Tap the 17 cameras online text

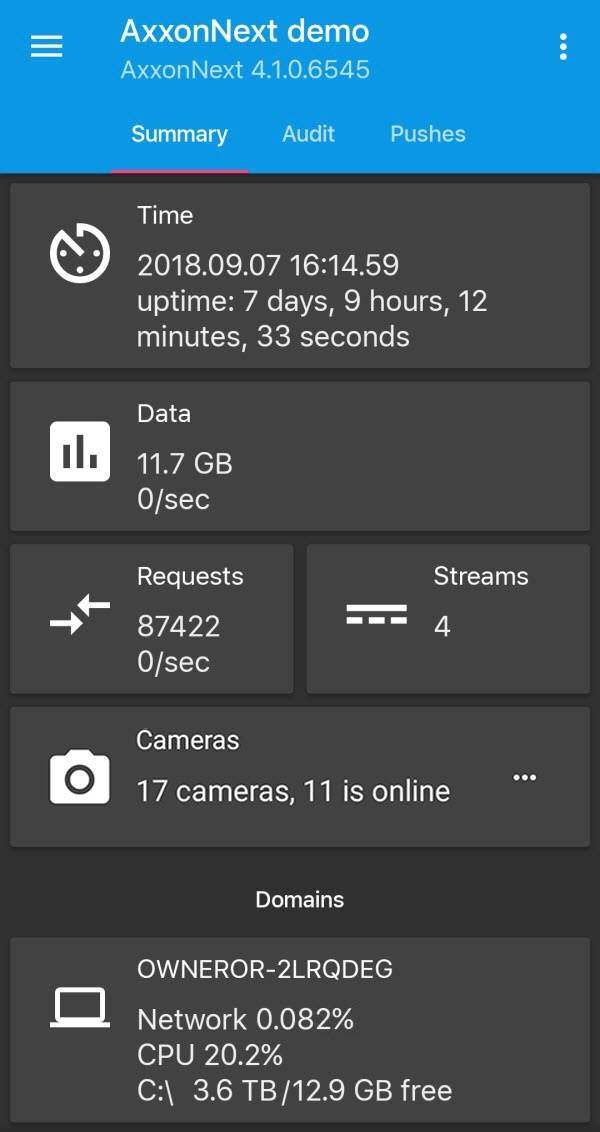click(293, 792)
